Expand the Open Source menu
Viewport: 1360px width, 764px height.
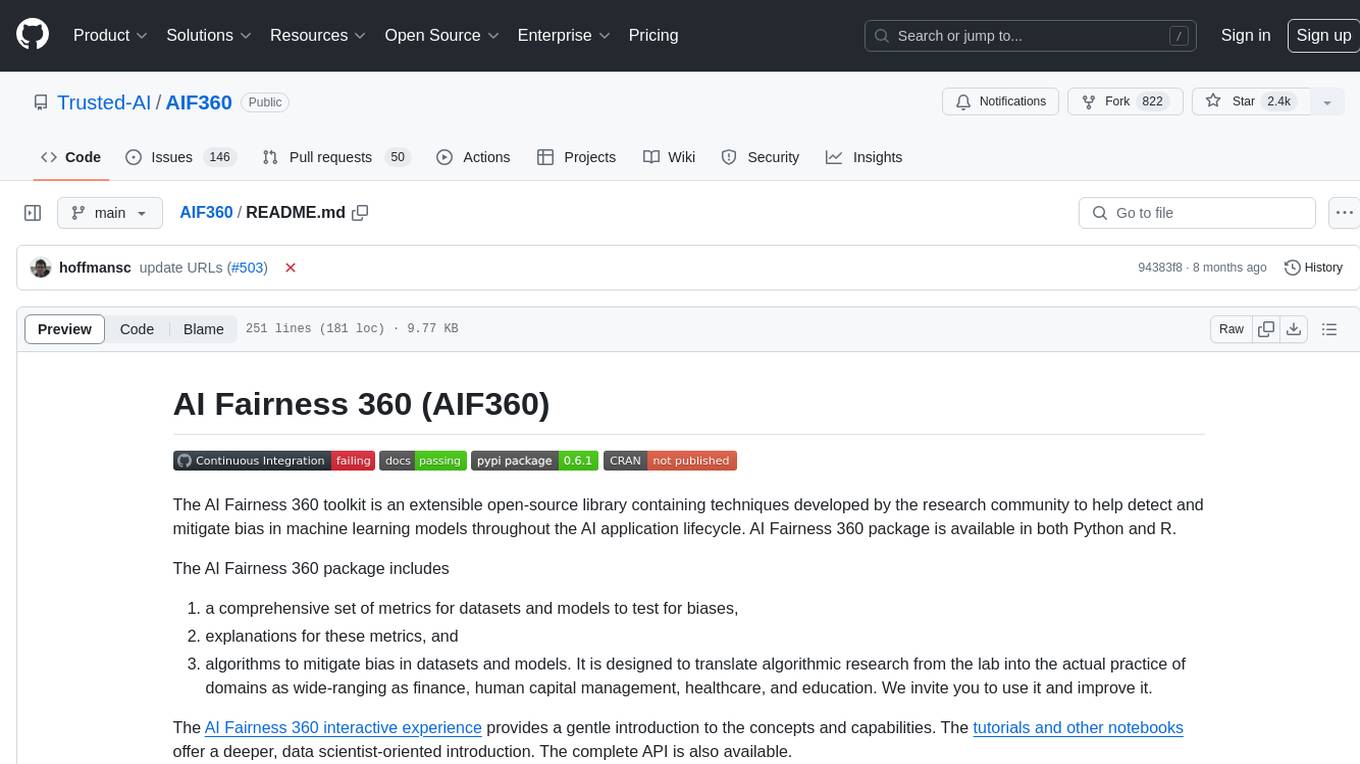coord(440,35)
